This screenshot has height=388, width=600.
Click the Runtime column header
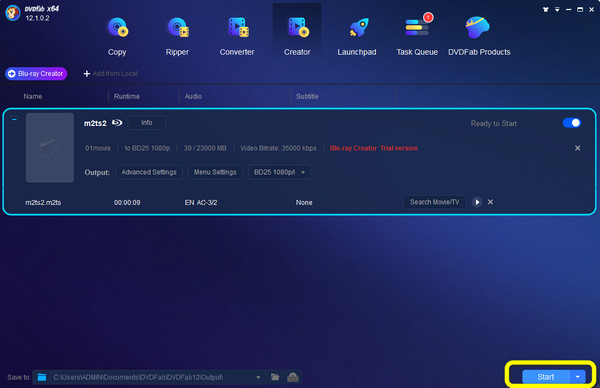(x=127, y=96)
